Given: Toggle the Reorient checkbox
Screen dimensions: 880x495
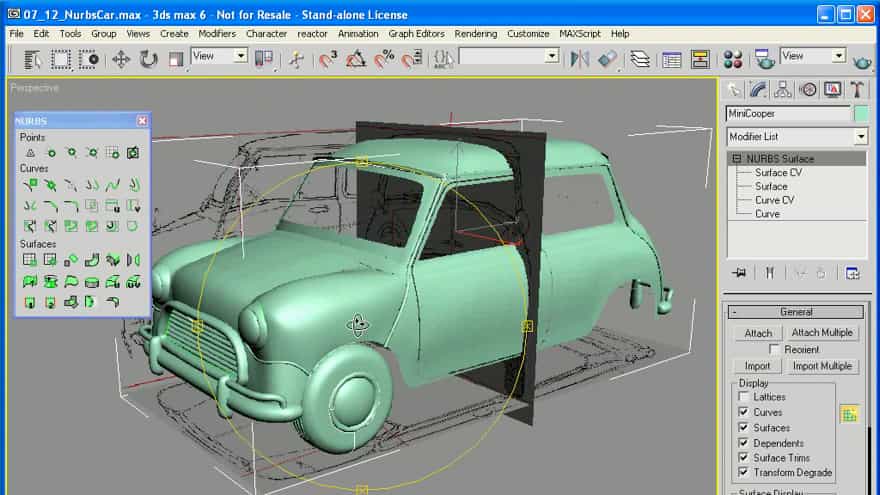Looking at the screenshot, I should 774,350.
